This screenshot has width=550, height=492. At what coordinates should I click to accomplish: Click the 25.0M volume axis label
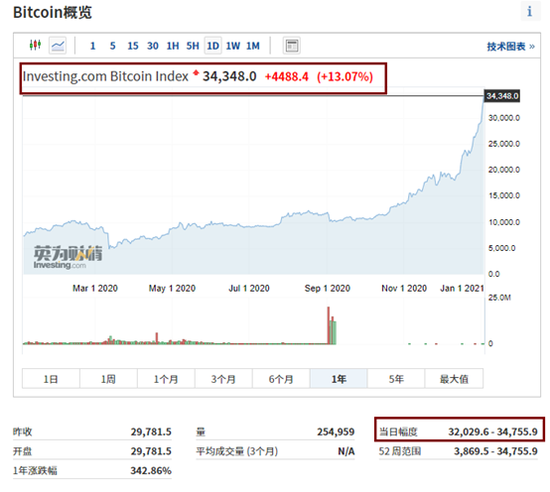499,298
